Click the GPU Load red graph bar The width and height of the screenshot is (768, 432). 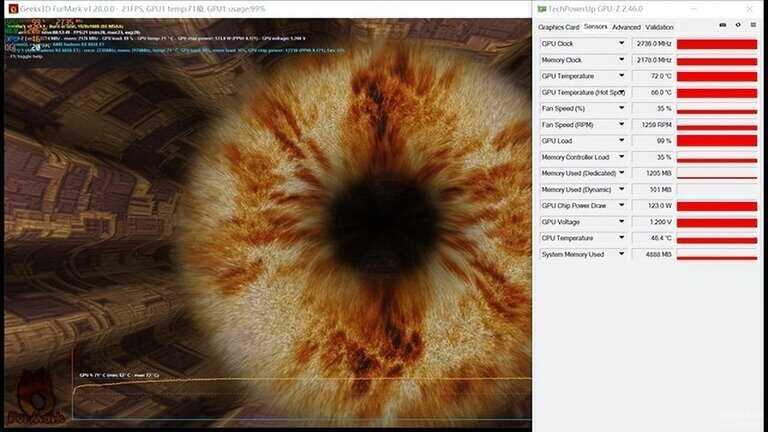point(717,141)
